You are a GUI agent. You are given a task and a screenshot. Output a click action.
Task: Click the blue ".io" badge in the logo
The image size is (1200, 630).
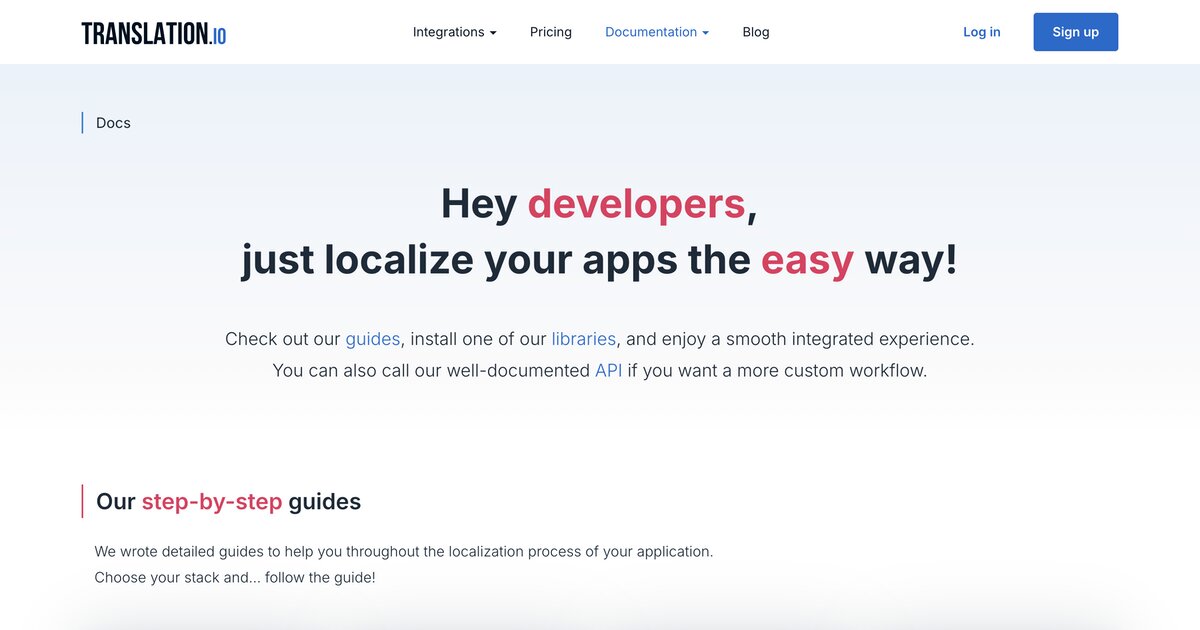(x=216, y=33)
